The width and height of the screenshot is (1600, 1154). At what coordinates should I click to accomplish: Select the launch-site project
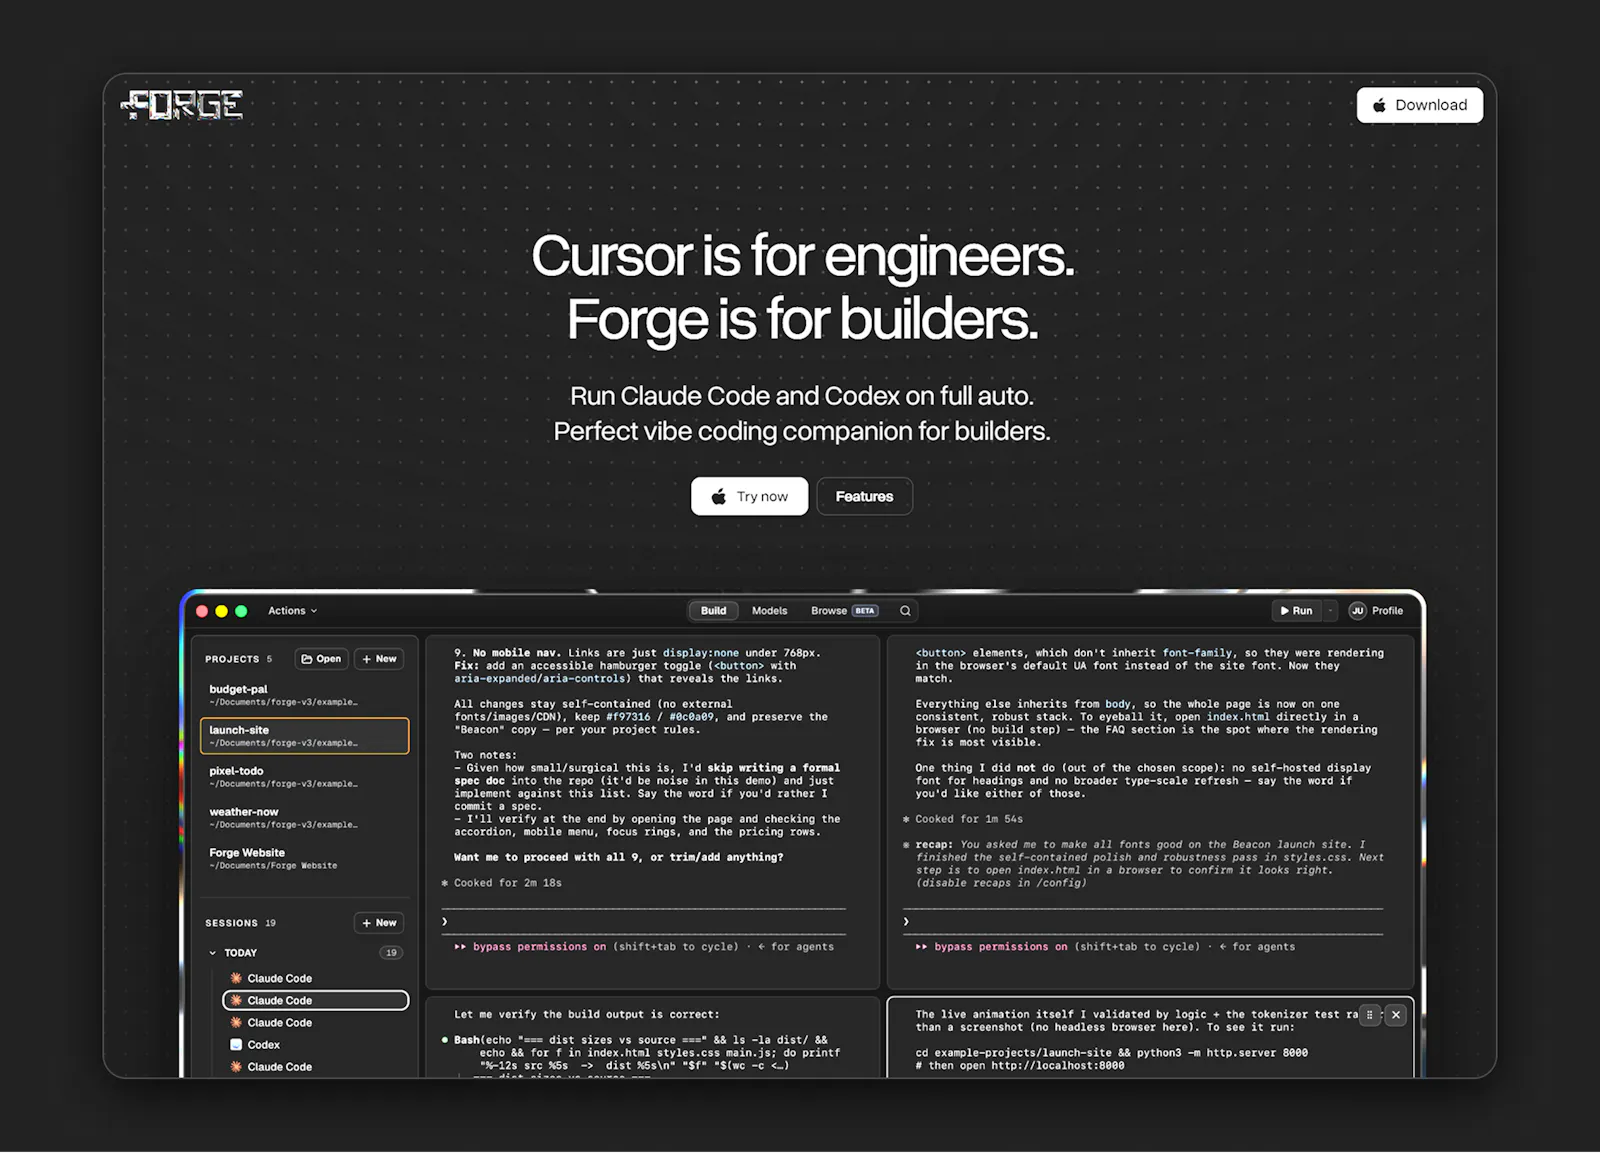tap(304, 736)
